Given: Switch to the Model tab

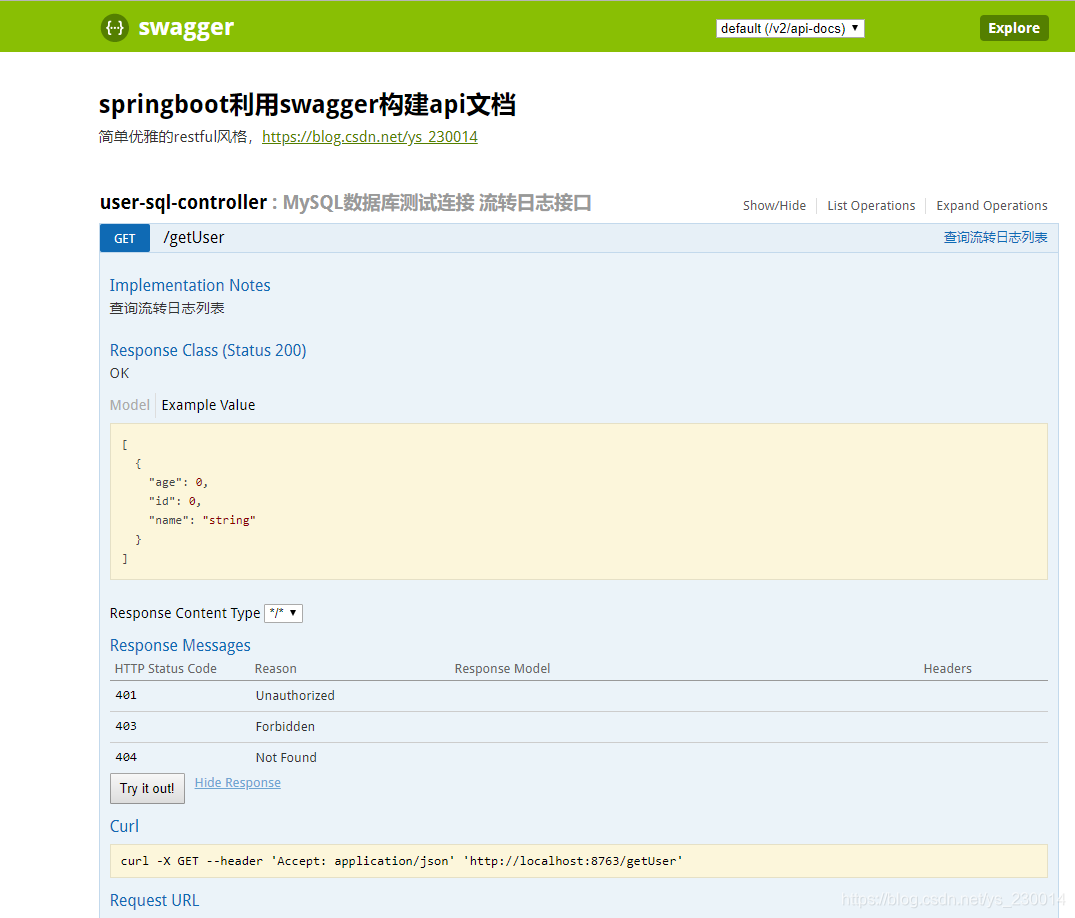Looking at the screenshot, I should [x=130, y=405].
